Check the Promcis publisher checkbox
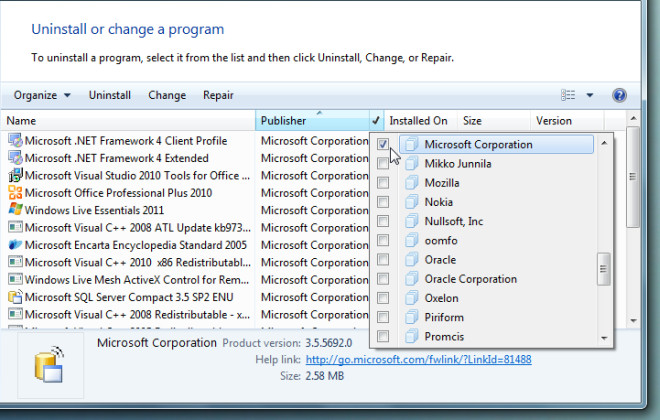 tap(383, 336)
